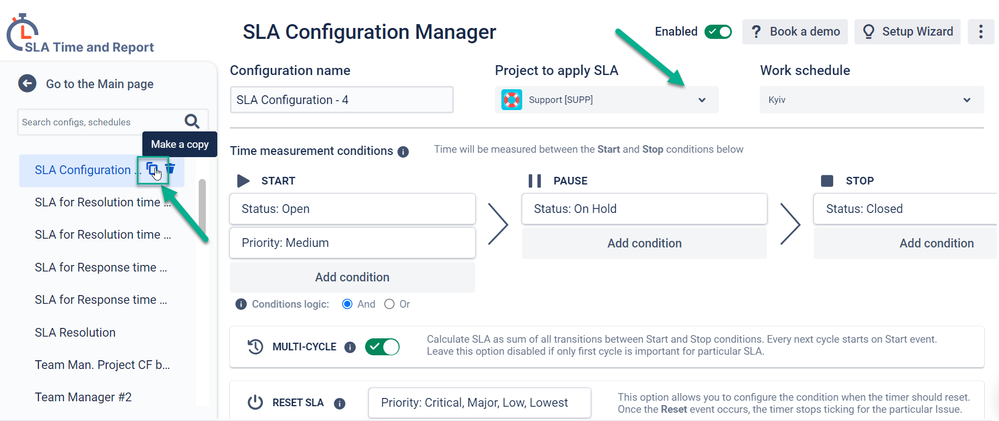Select the Or conditions logic radio
Image resolution: width=999 pixels, height=421 pixels.
[389, 304]
